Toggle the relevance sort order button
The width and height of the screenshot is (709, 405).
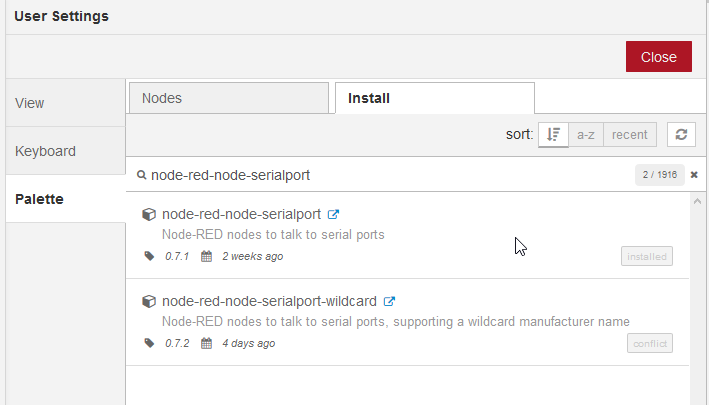(553, 134)
